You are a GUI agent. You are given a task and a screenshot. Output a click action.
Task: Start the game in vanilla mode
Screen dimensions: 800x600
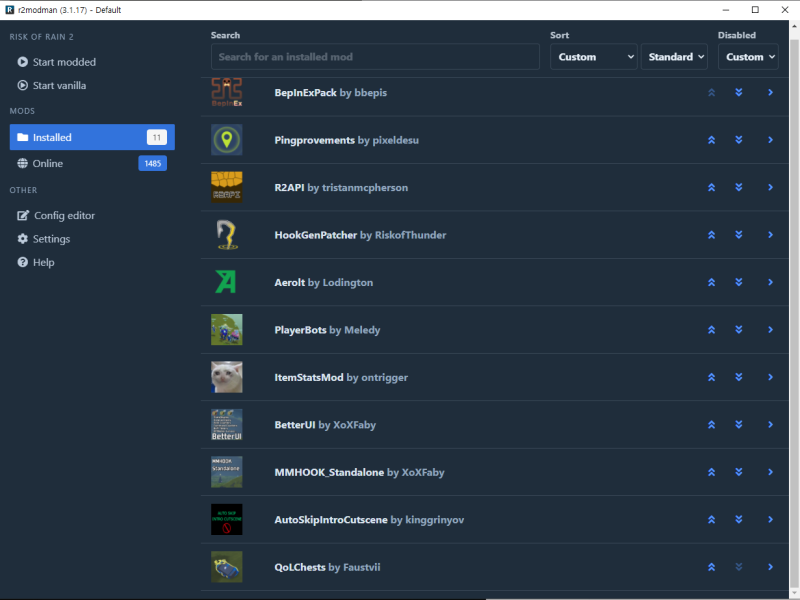52,85
